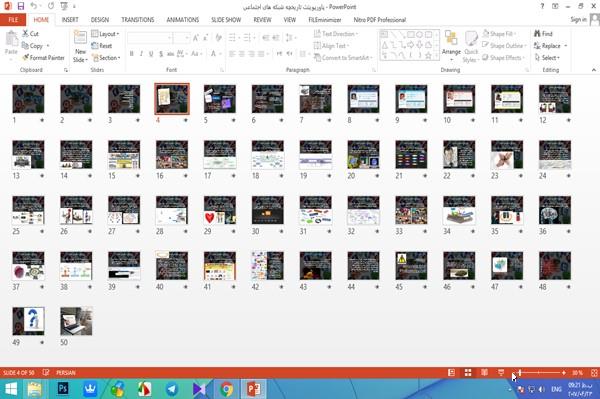Image resolution: width=600 pixels, height=399 pixels.
Task: Switch to Normal view in status bar
Action: click(452, 373)
